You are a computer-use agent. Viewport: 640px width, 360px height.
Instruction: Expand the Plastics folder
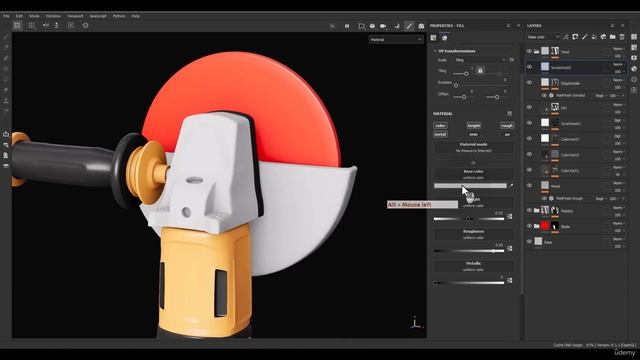[x=537, y=211]
